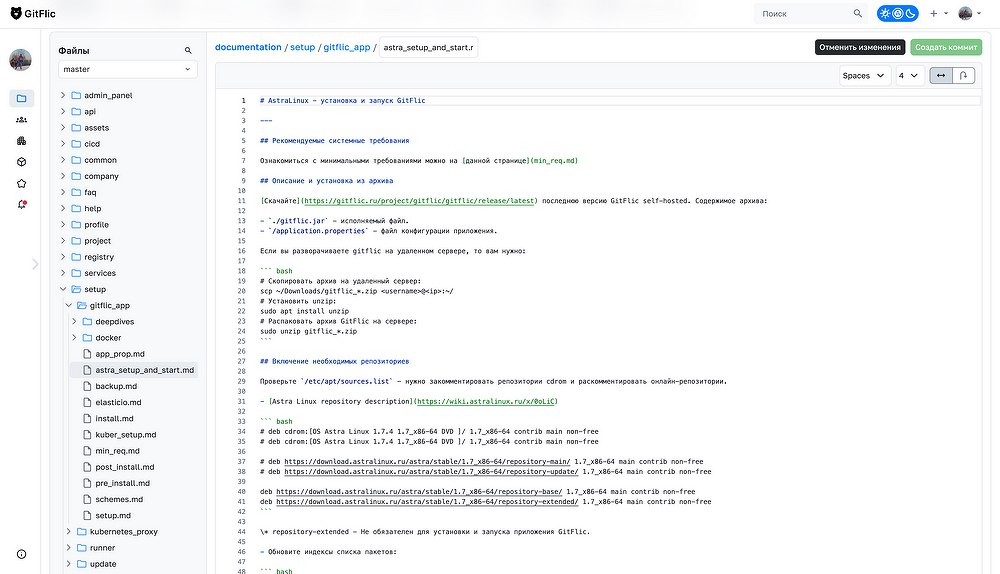Click line 1 heading in the editor
Screen dimensions: 1000x574
click(x=342, y=101)
